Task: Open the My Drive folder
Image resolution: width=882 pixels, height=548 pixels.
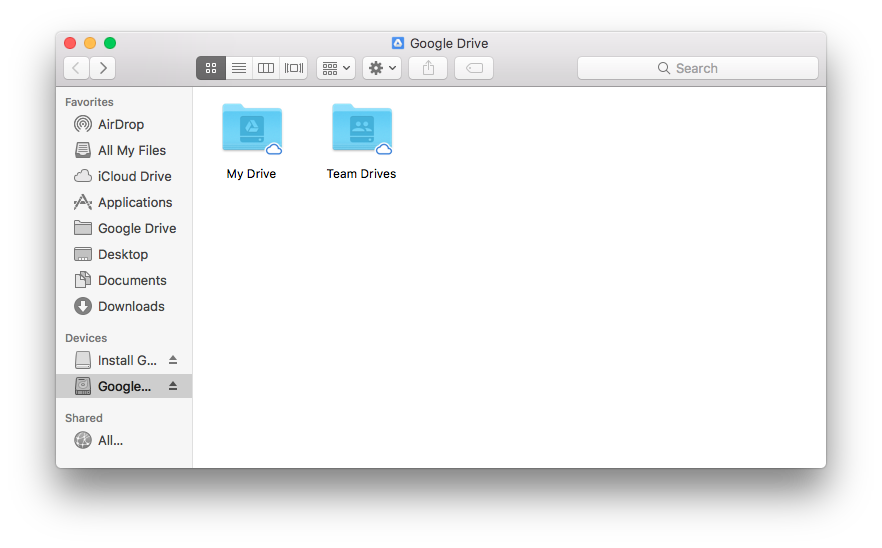Action: [252, 129]
